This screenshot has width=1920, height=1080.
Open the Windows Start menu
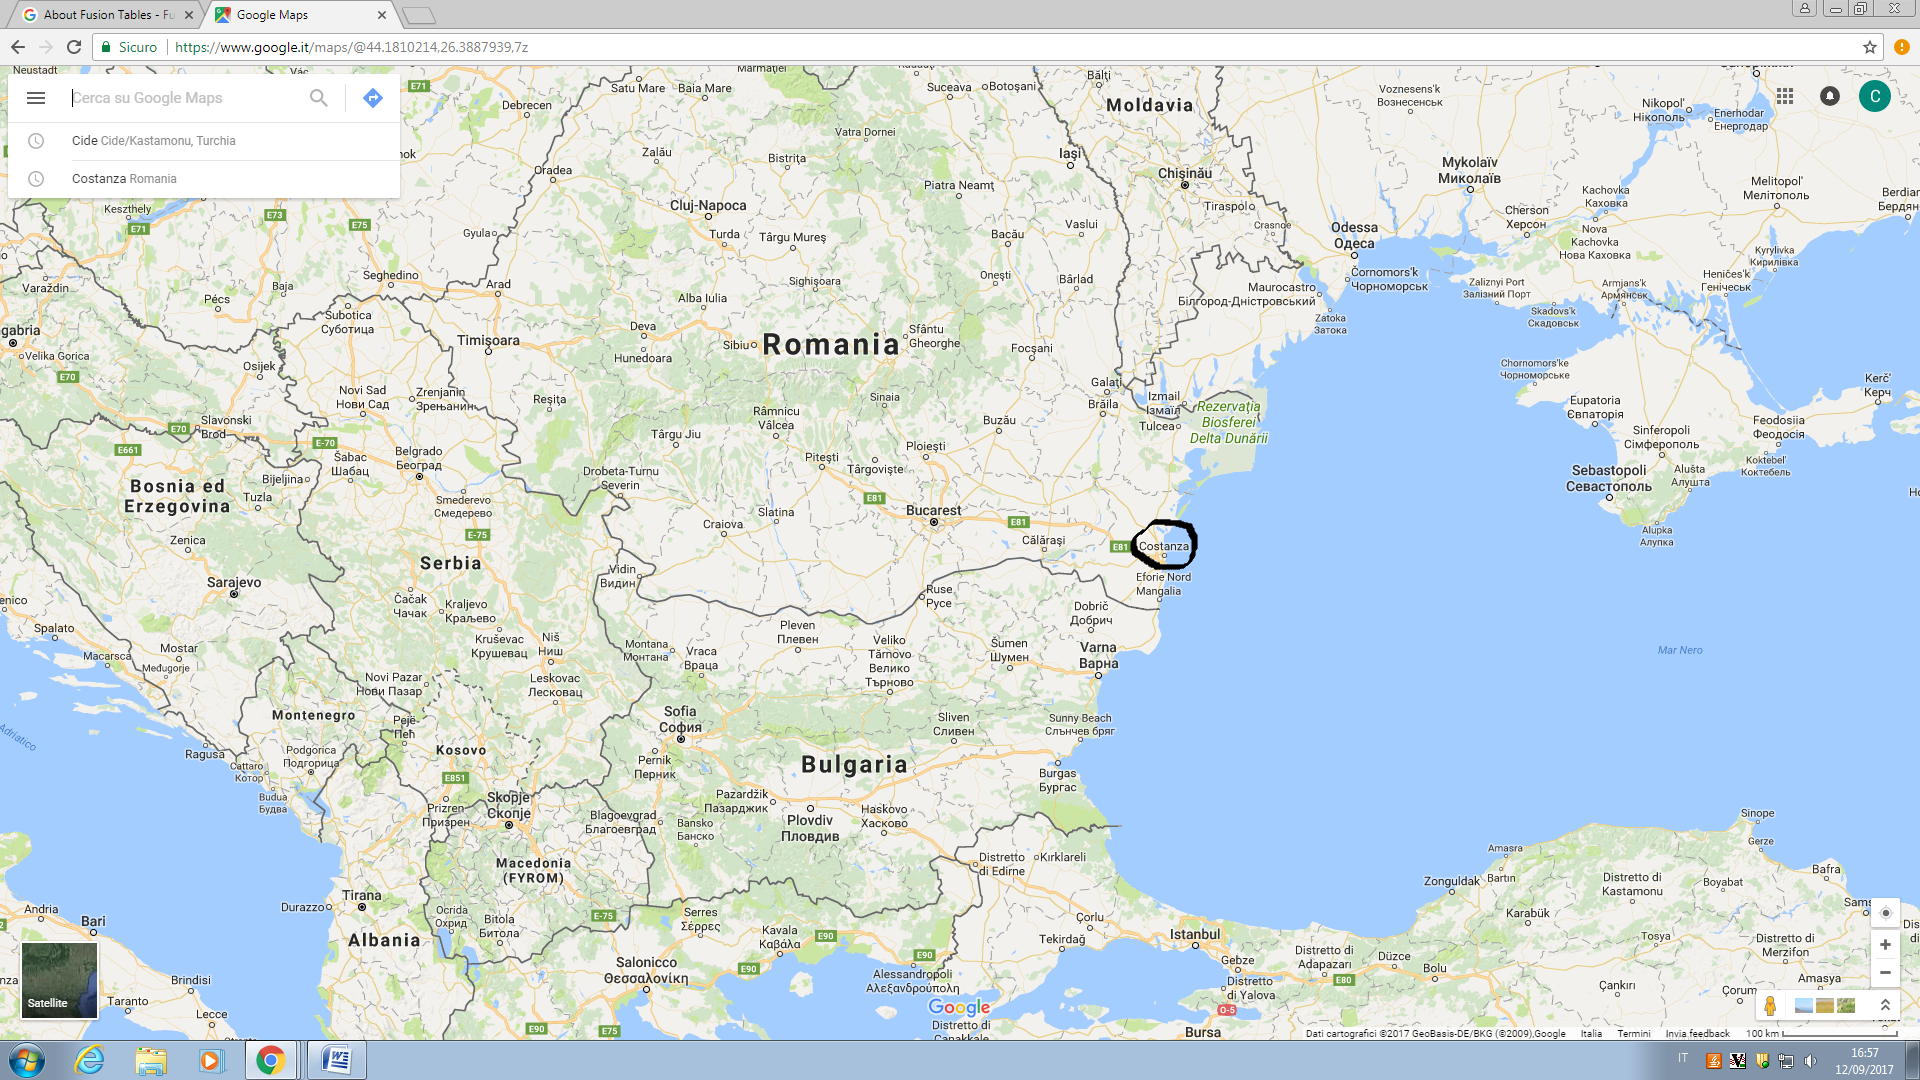tap(26, 1060)
